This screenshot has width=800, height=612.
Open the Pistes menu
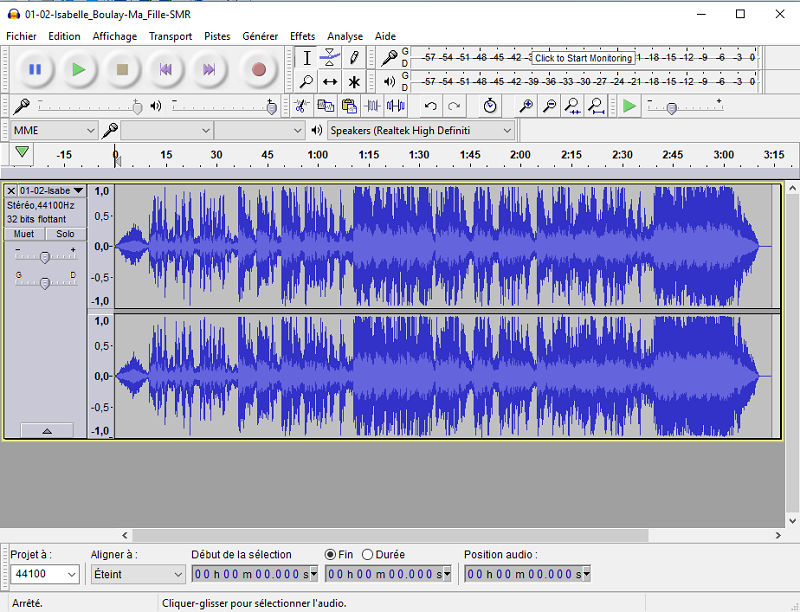pyautogui.click(x=217, y=36)
